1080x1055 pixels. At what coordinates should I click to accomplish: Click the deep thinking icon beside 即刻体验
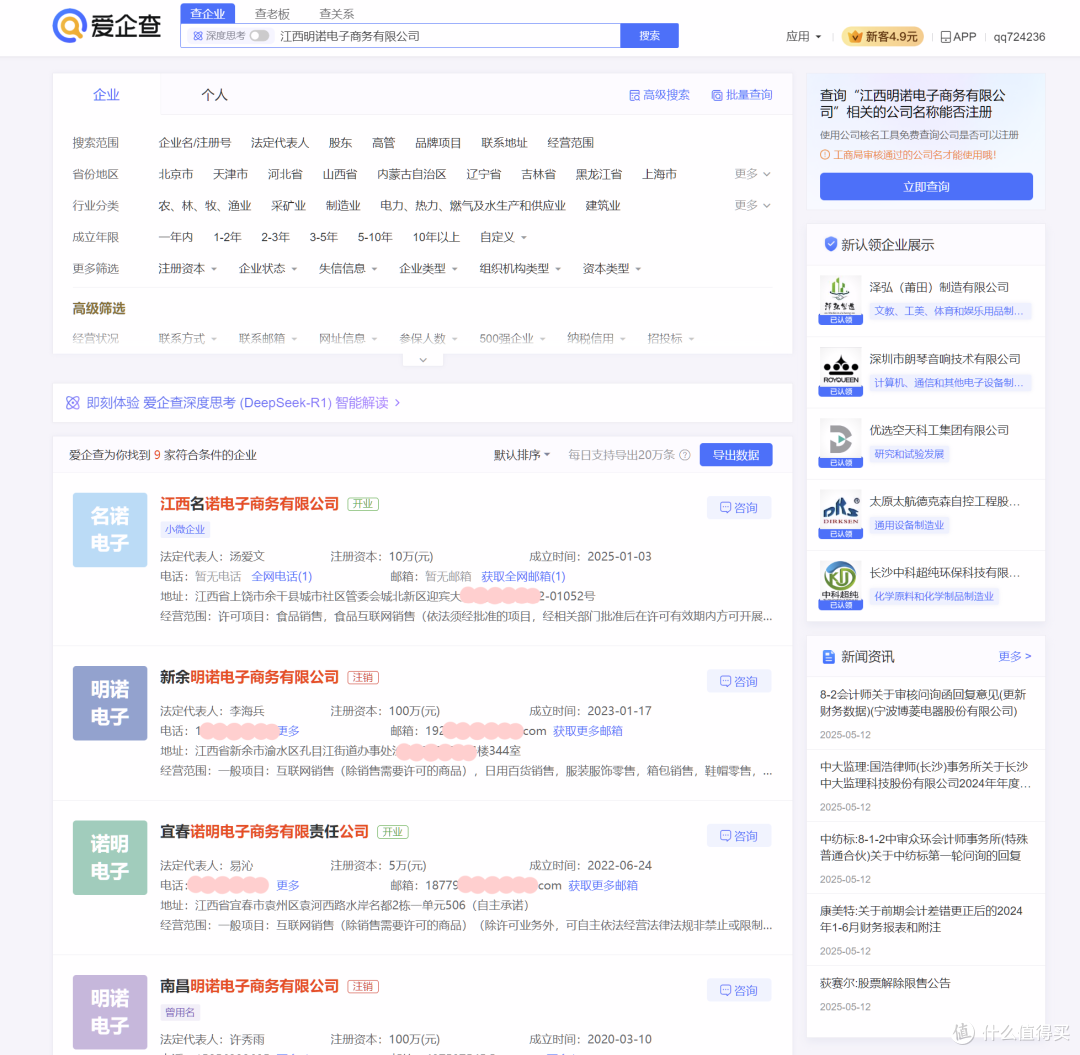(x=72, y=403)
